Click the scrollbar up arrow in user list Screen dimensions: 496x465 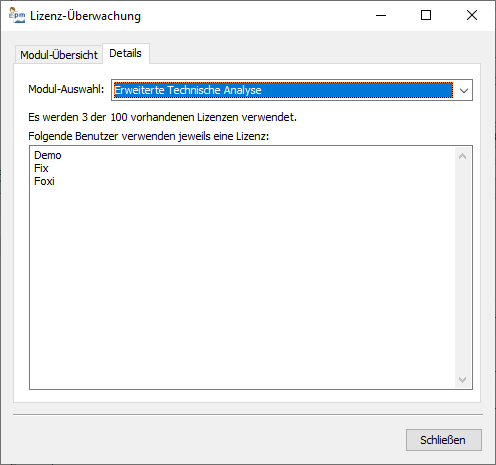coord(462,156)
